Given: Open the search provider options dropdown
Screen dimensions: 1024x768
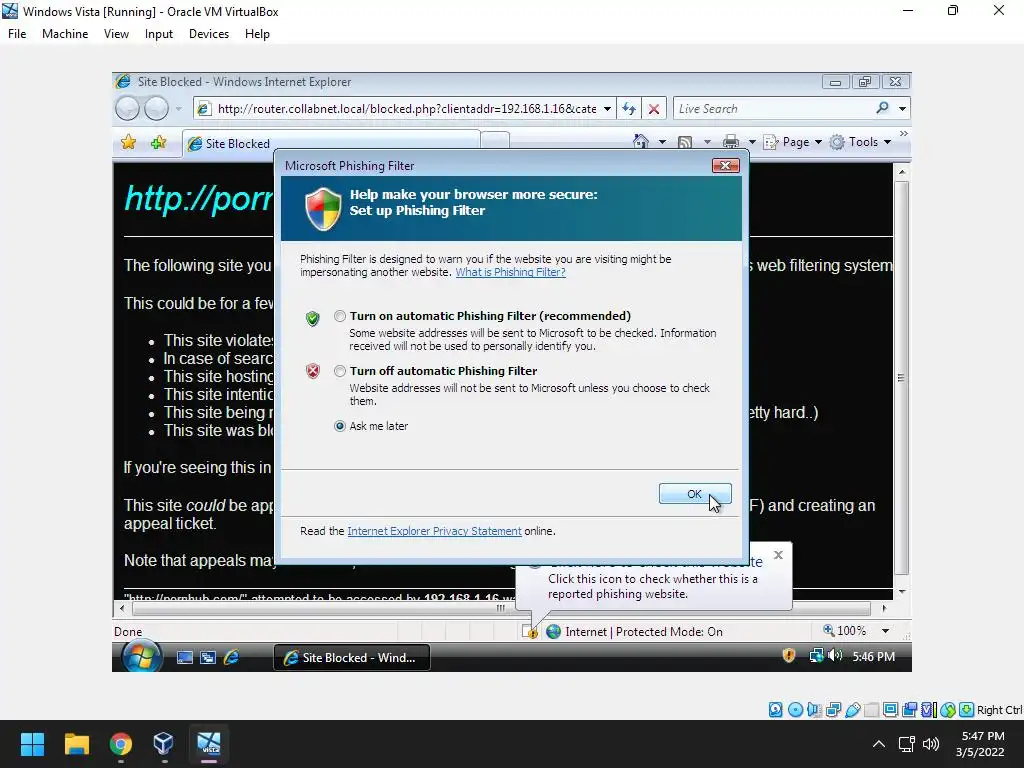Looking at the screenshot, I should (x=903, y=108).
